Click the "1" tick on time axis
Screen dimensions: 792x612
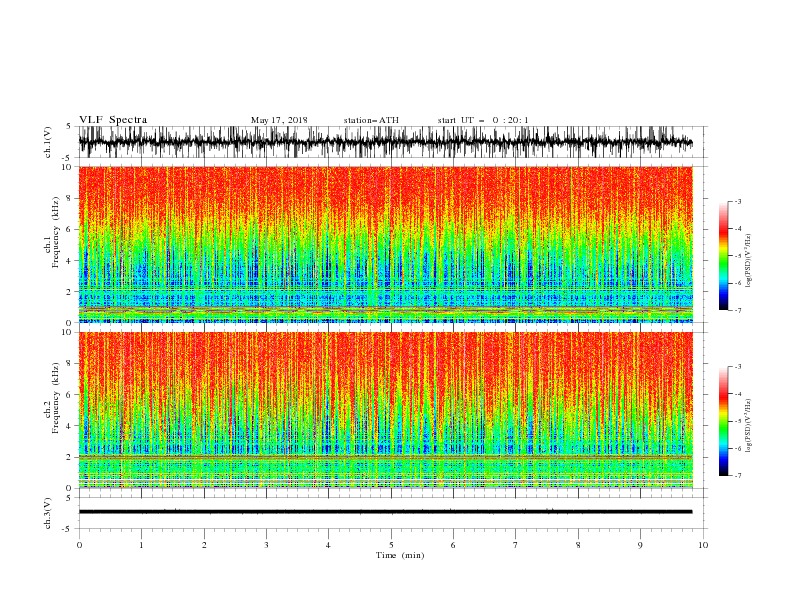141,545
